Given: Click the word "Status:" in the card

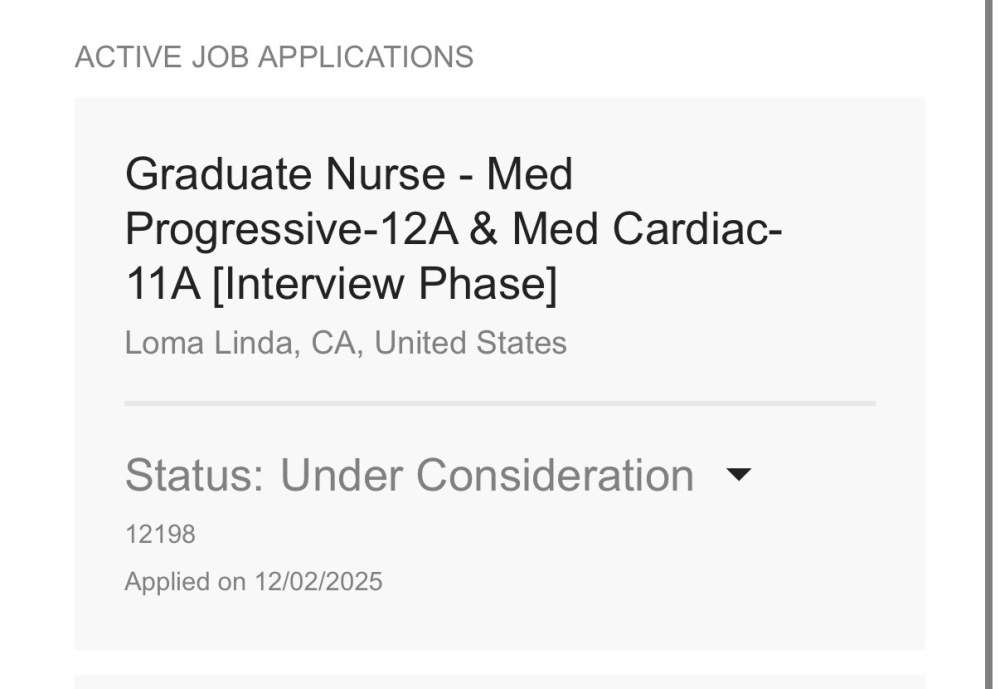Looking at the screenshot, I should click(x=195, y=475).
